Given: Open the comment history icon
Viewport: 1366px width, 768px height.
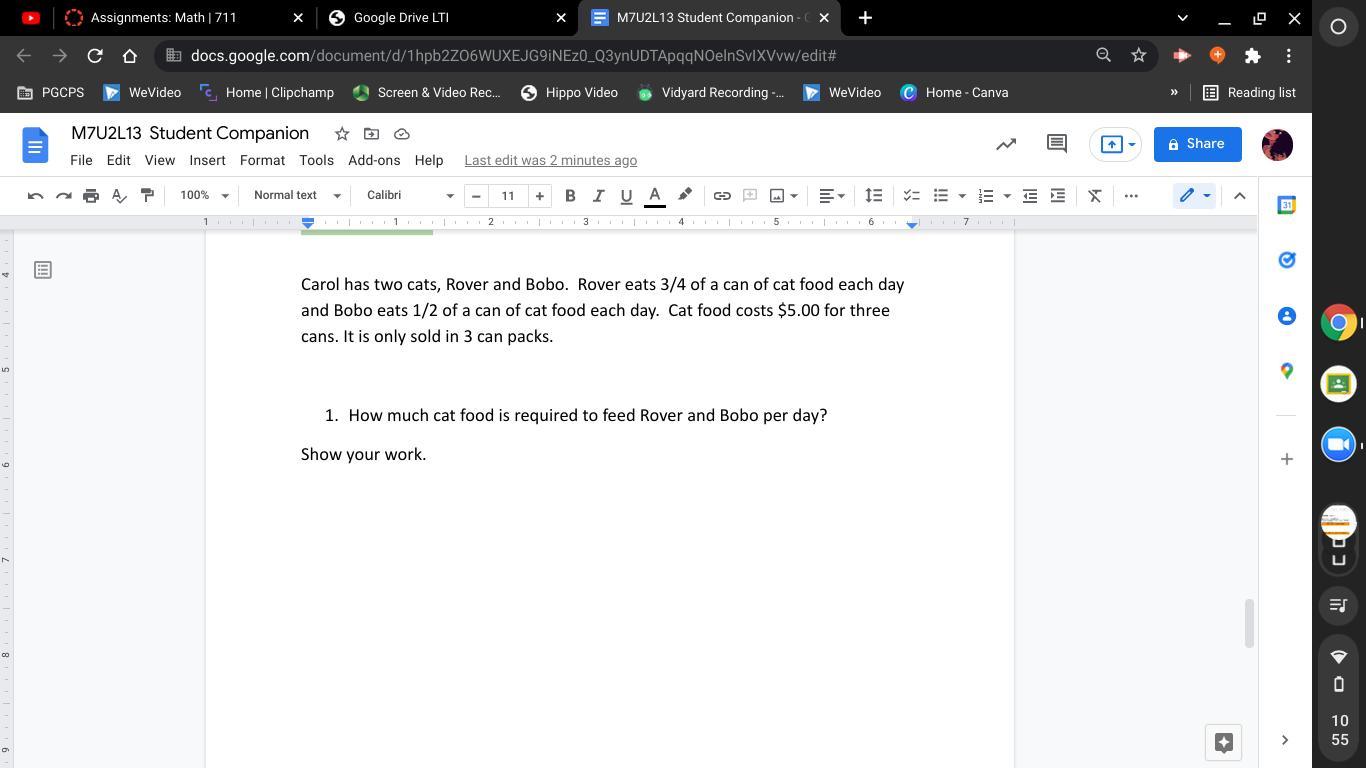Looking at the screenshot, I should [1056, 144].
